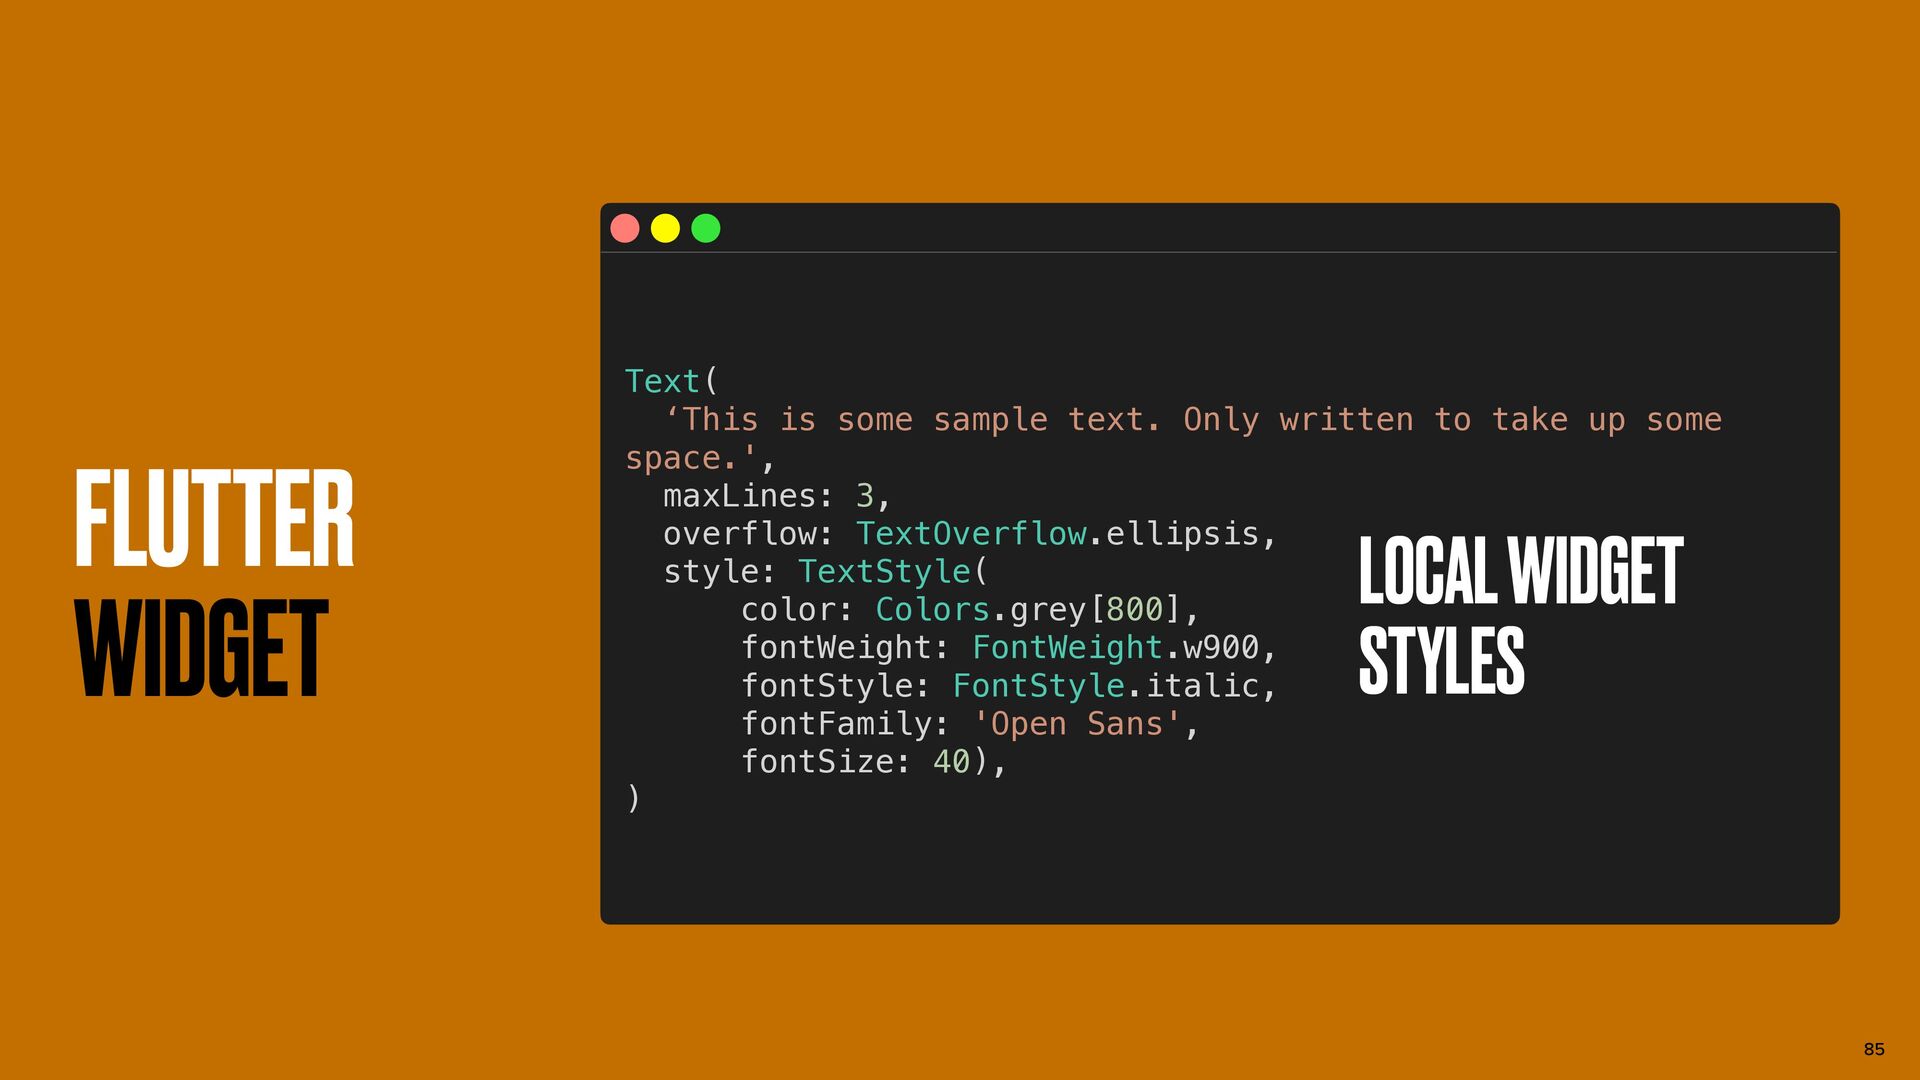Click 'FontStyle' in the fontStyle line
Screen dimensions: 1920x1080
1038,686
